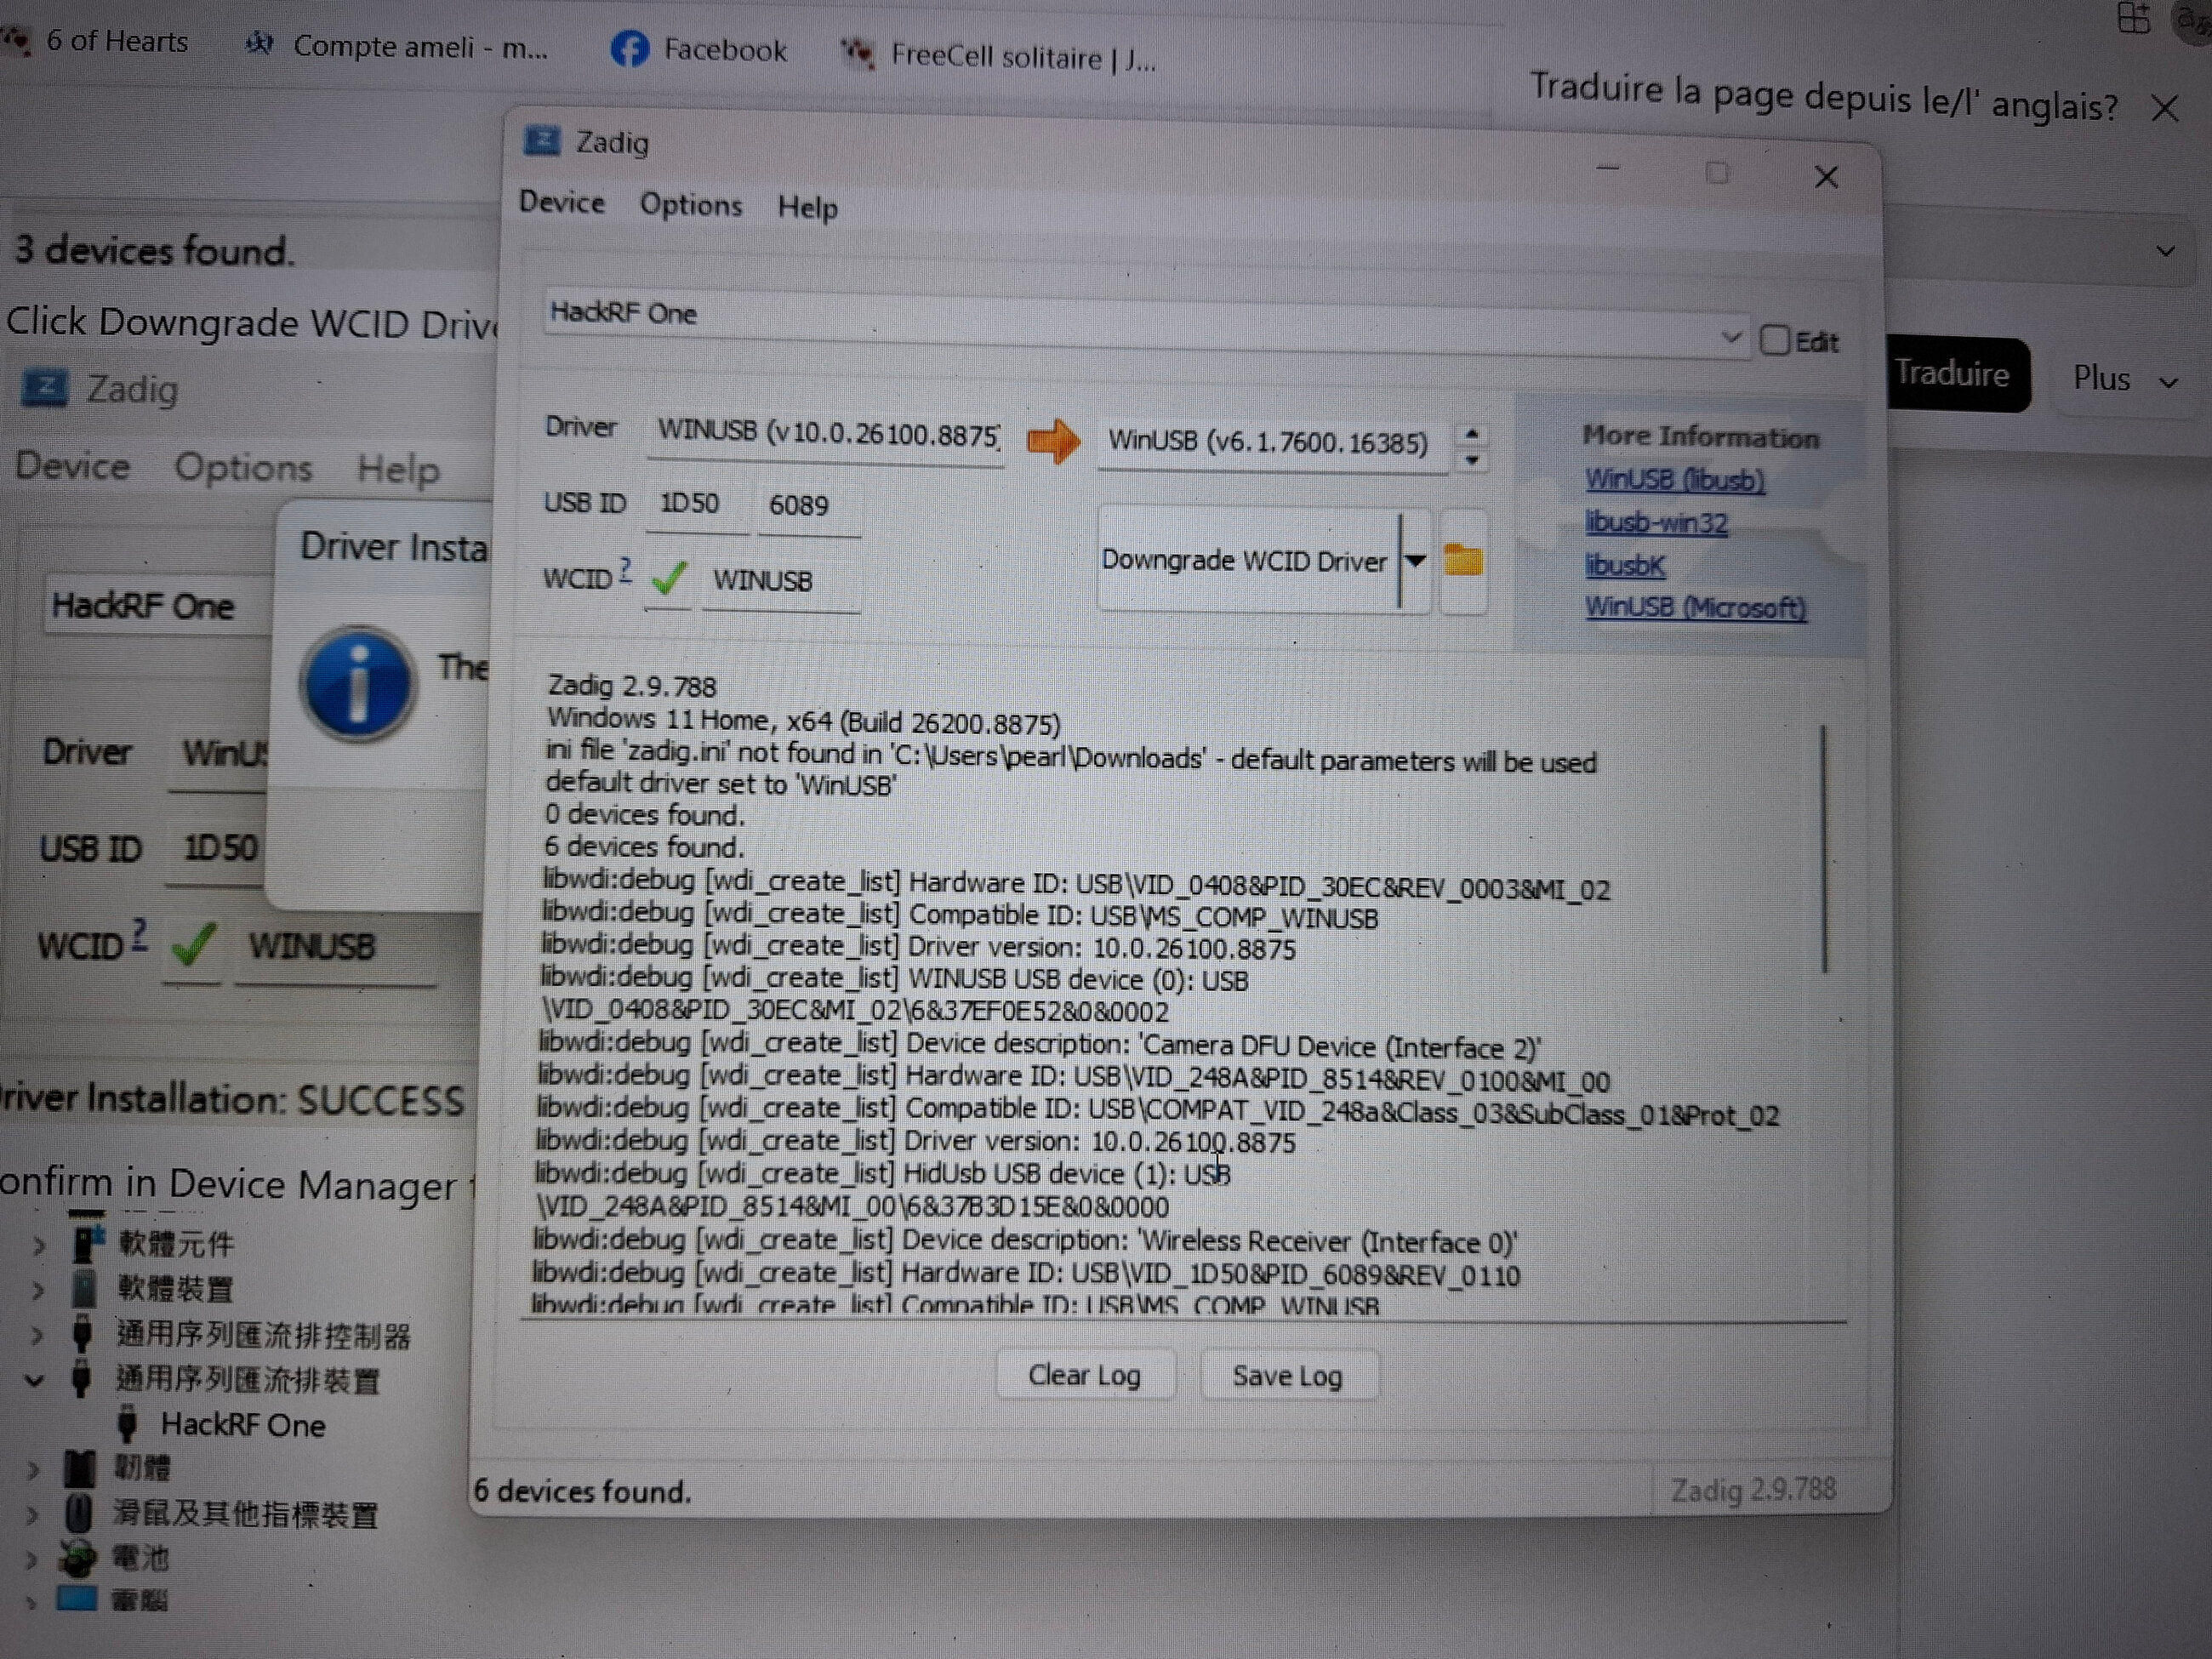Open the Options menu in the front Zadig window
Viewport: 2212px width, 1659px height.
click(x=691, y=205)
